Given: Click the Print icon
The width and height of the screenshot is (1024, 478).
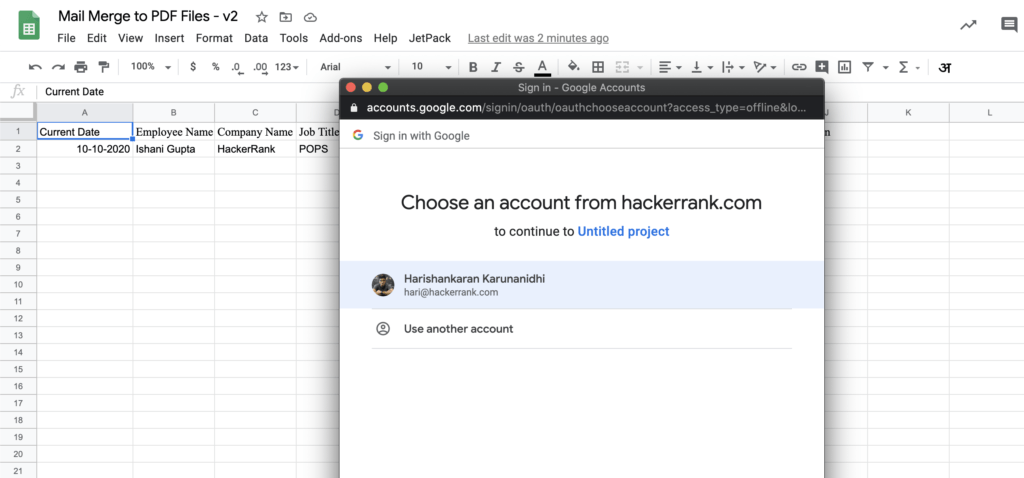Looking at the screenshot, I should [81, 67].
